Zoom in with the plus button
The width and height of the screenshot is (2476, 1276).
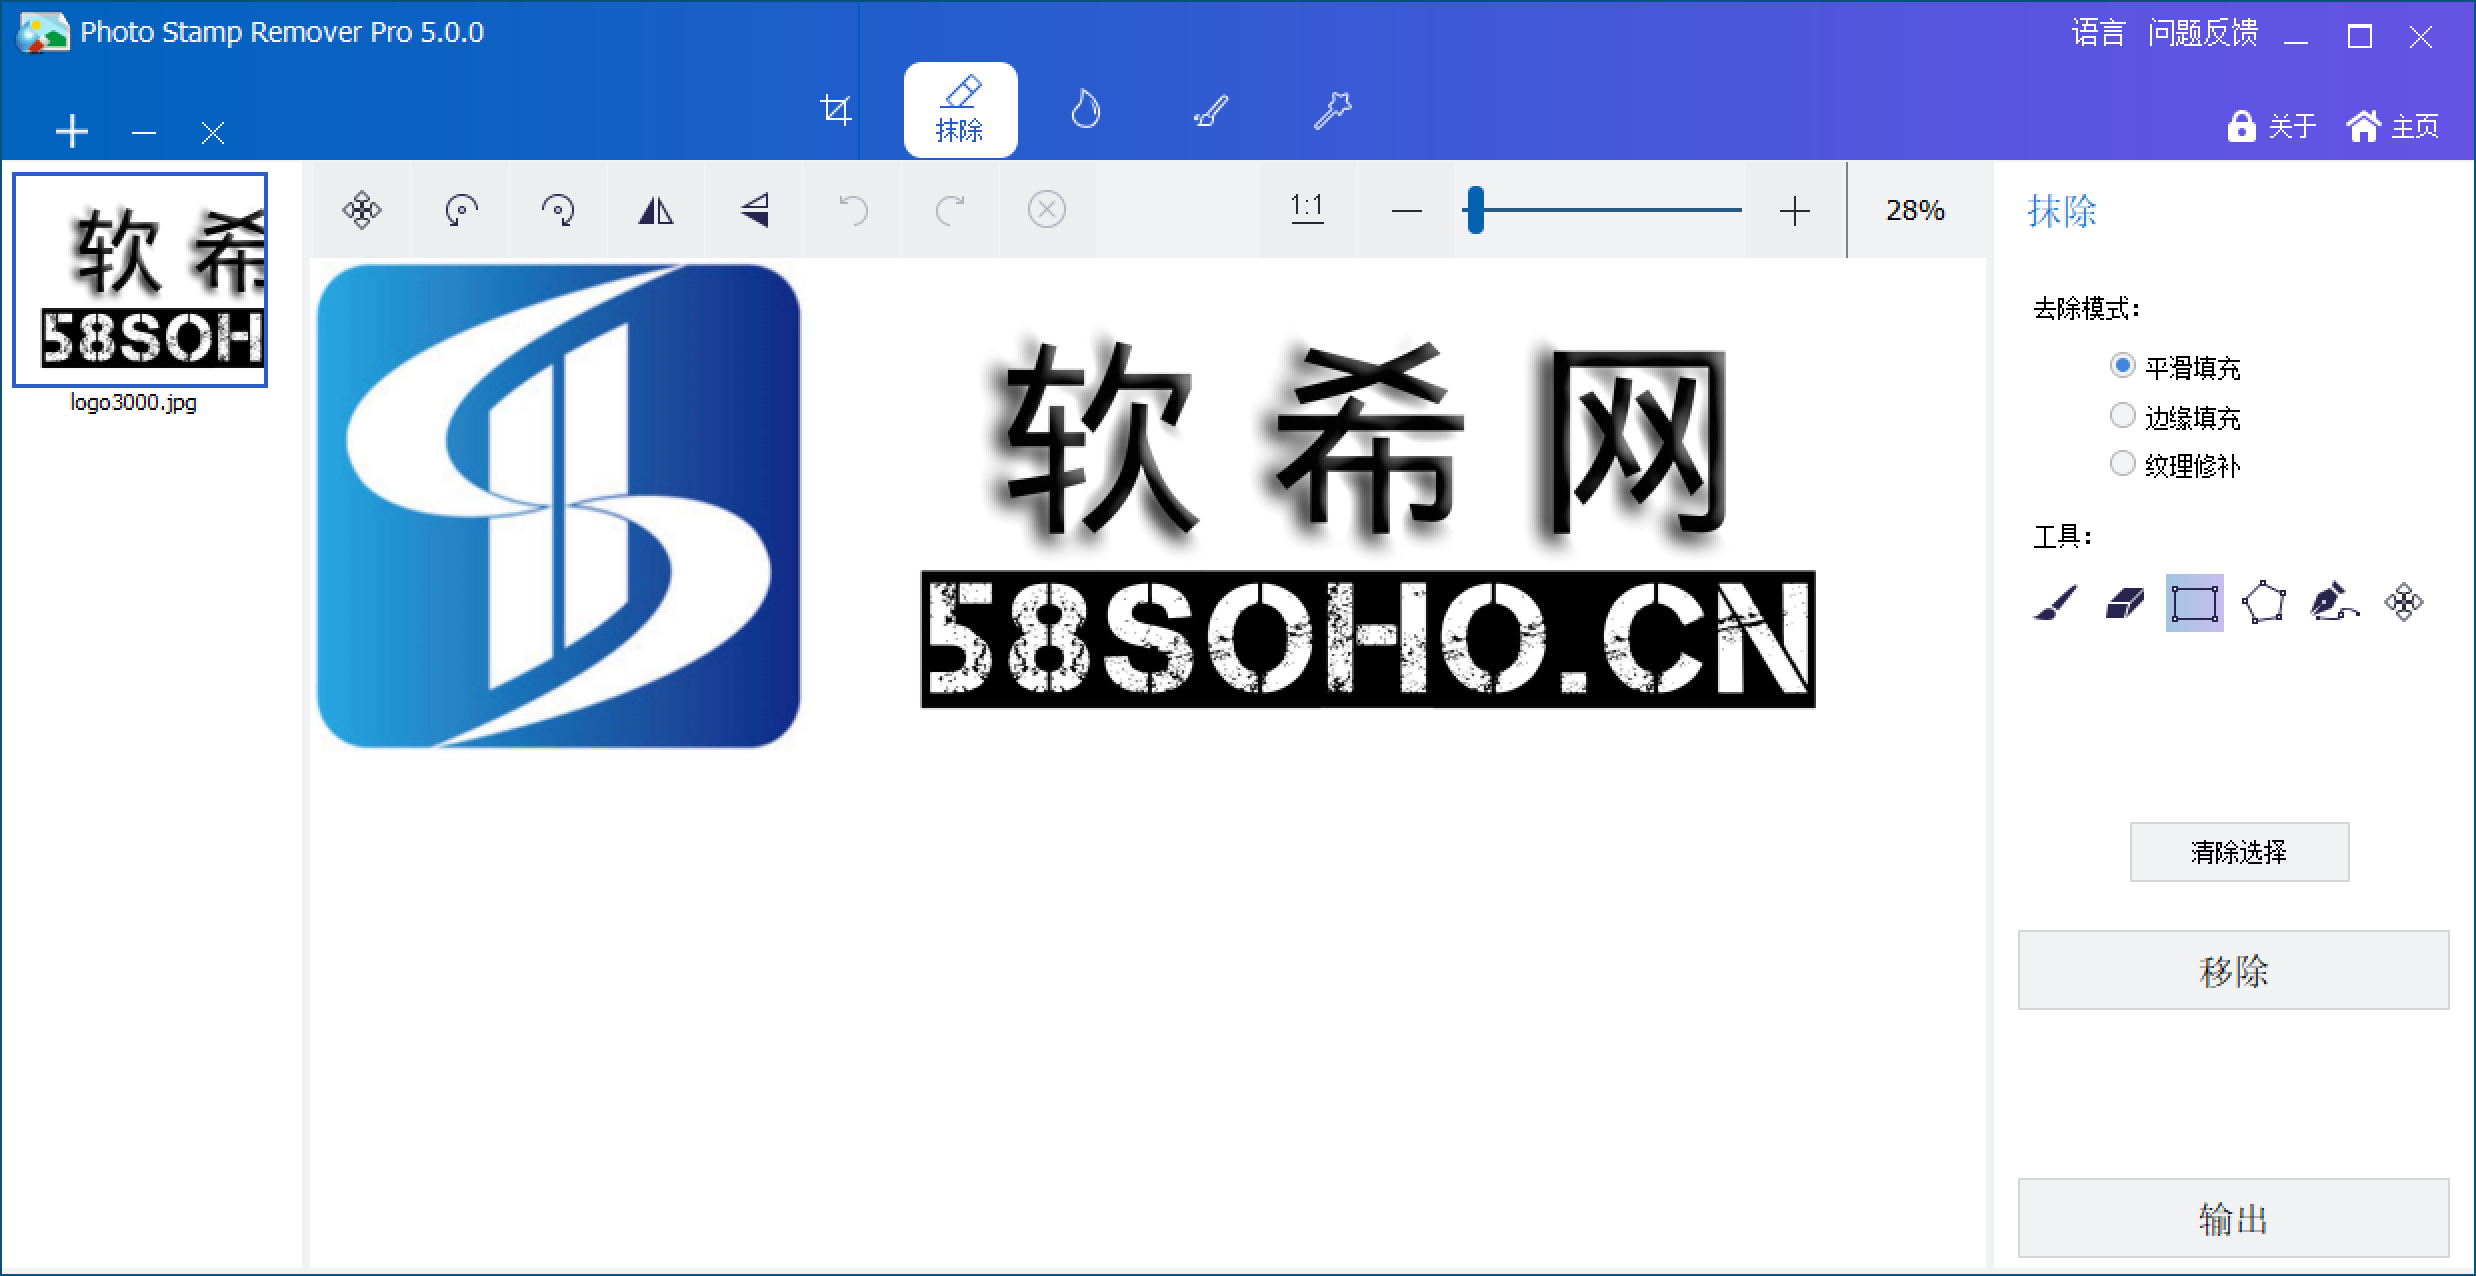pos(1795,211)
